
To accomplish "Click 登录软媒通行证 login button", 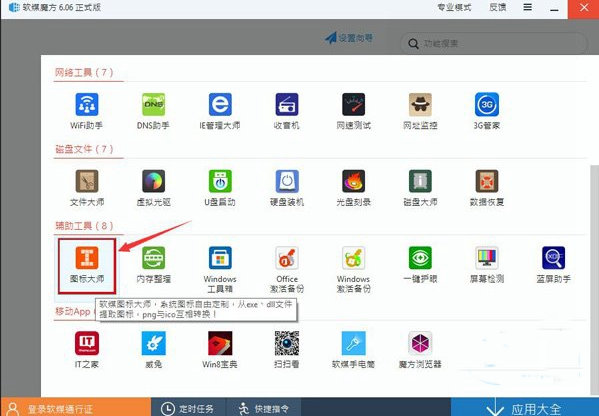I will (76, 407).
